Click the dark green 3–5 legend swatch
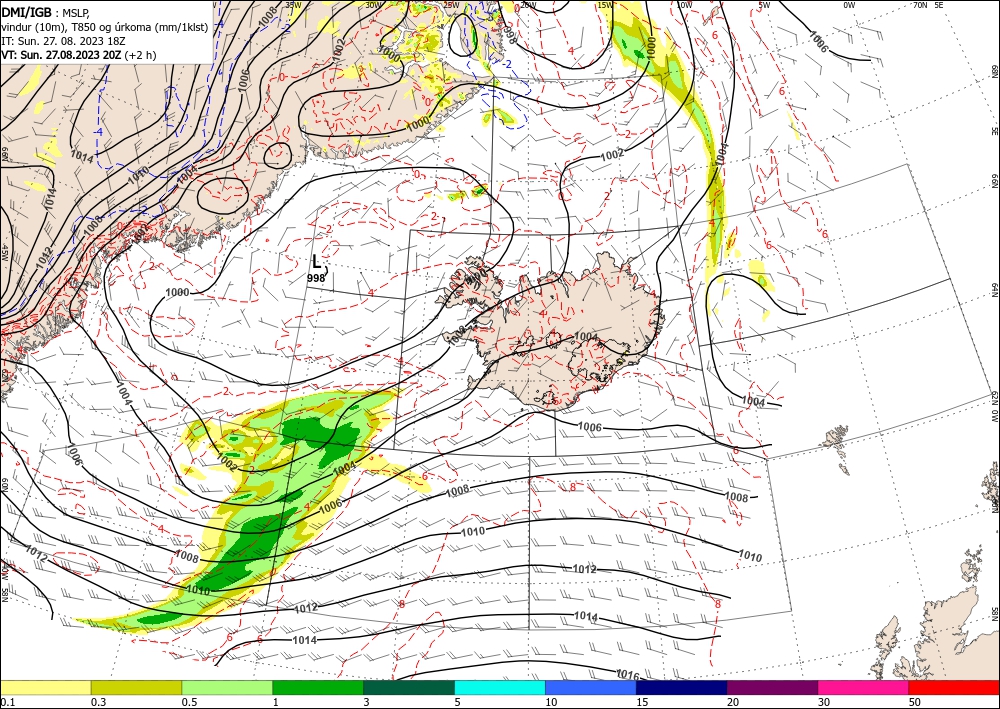The image size is (1000, 709). tap(409, 687)
